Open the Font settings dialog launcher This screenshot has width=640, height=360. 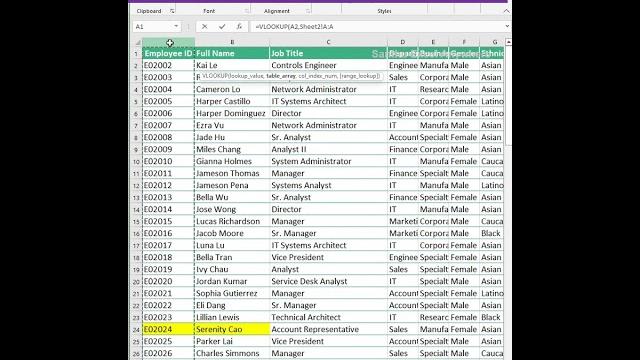tap(247, 11)
